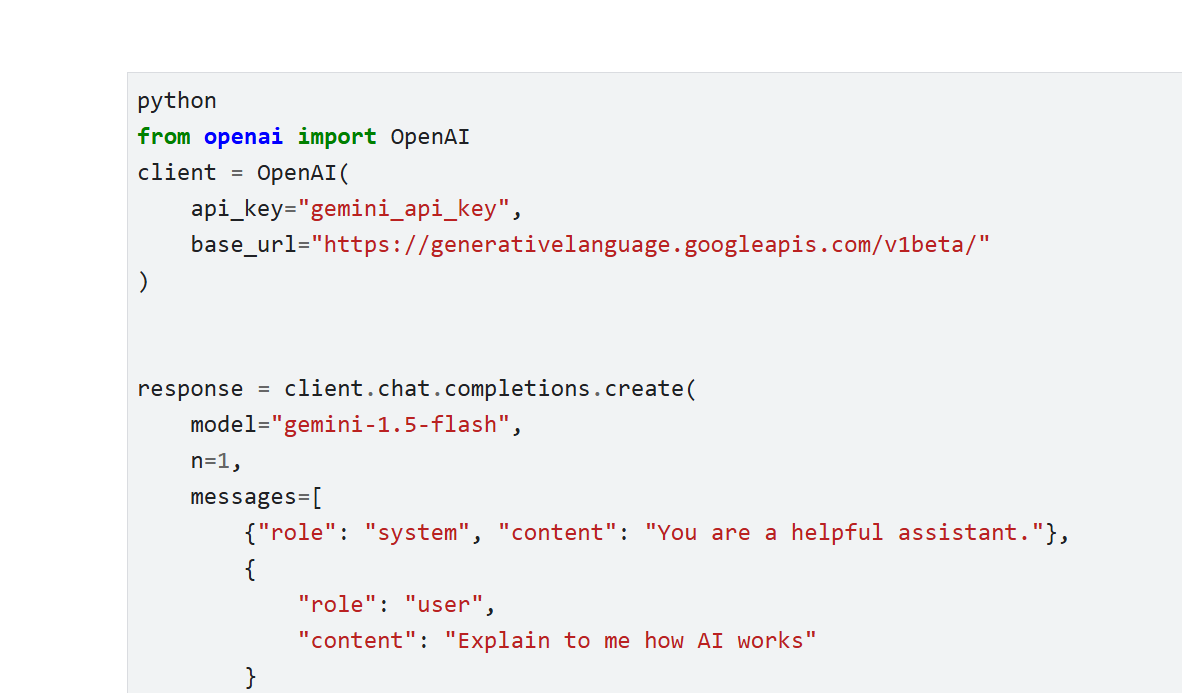Click the "gemini_api_key" string
Viewport: 1182px width, 693px height.
403,209
